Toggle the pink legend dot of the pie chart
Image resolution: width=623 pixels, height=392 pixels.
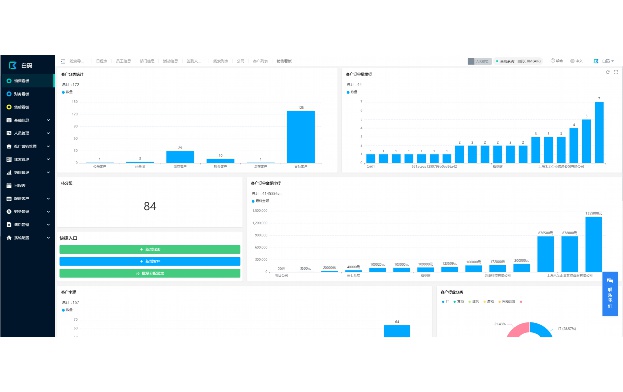[x=521, y=302]
